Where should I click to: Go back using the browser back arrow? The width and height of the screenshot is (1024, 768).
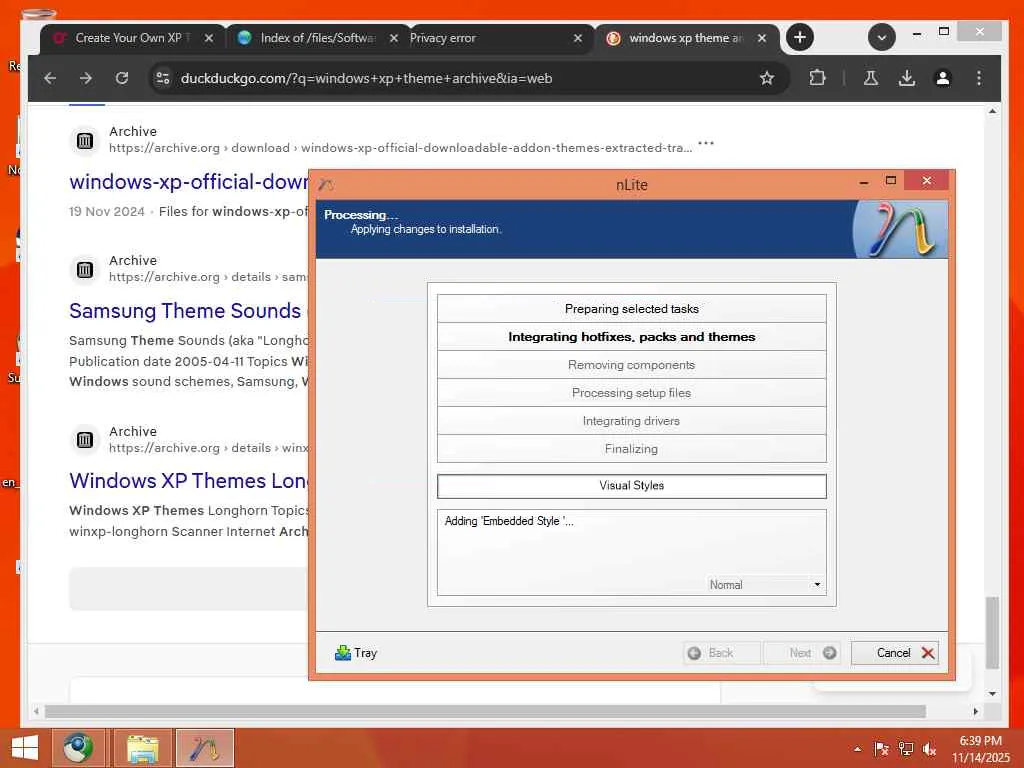50,78
